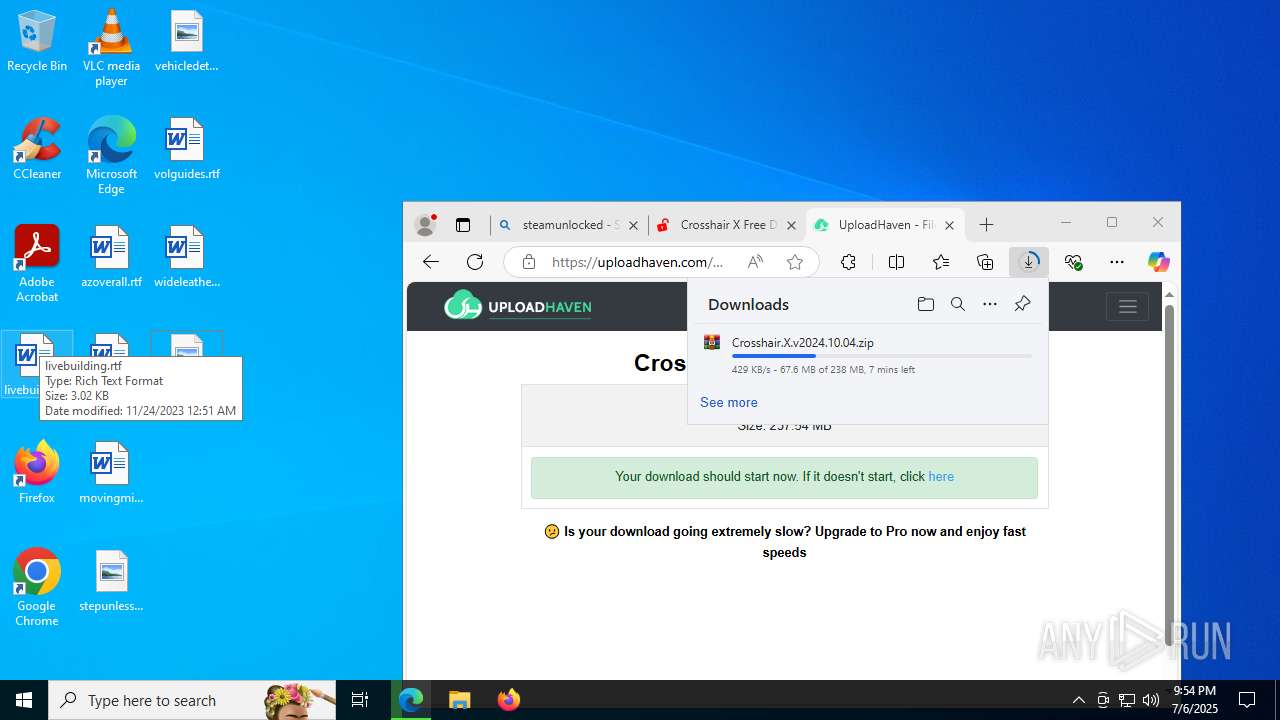Open CCleaner desktop shortcut
The width and height of the screenshot is (1280, 720).
(x=37, y=149)
